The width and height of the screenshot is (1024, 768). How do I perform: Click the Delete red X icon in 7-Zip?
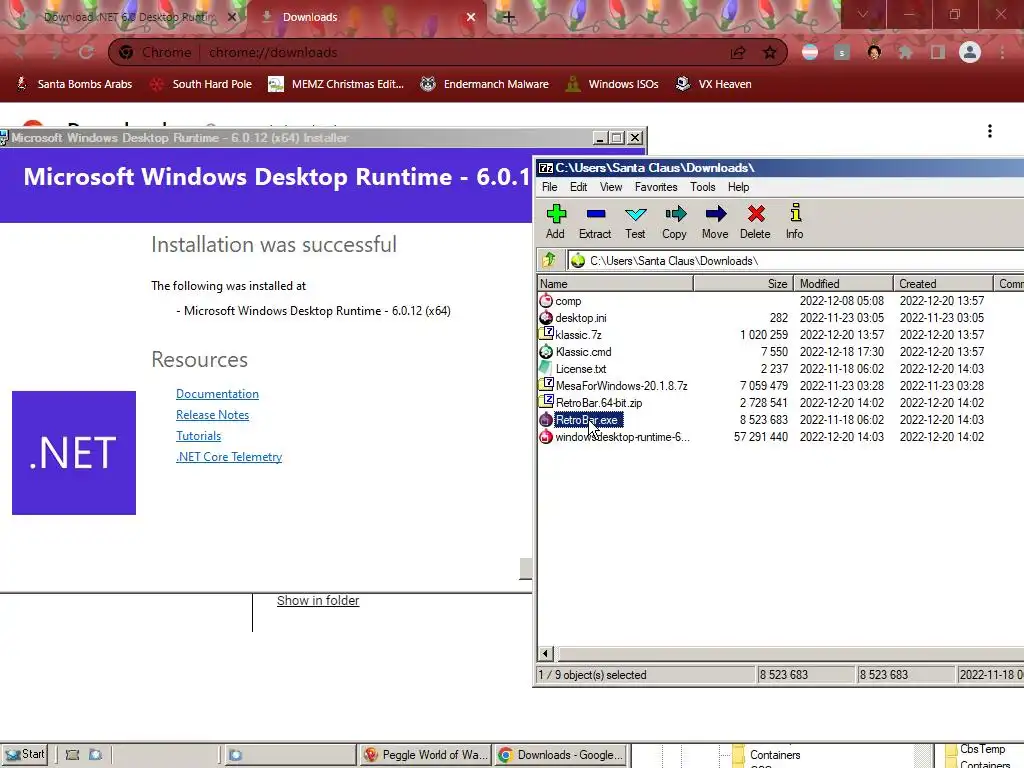[x=756, y=214]
